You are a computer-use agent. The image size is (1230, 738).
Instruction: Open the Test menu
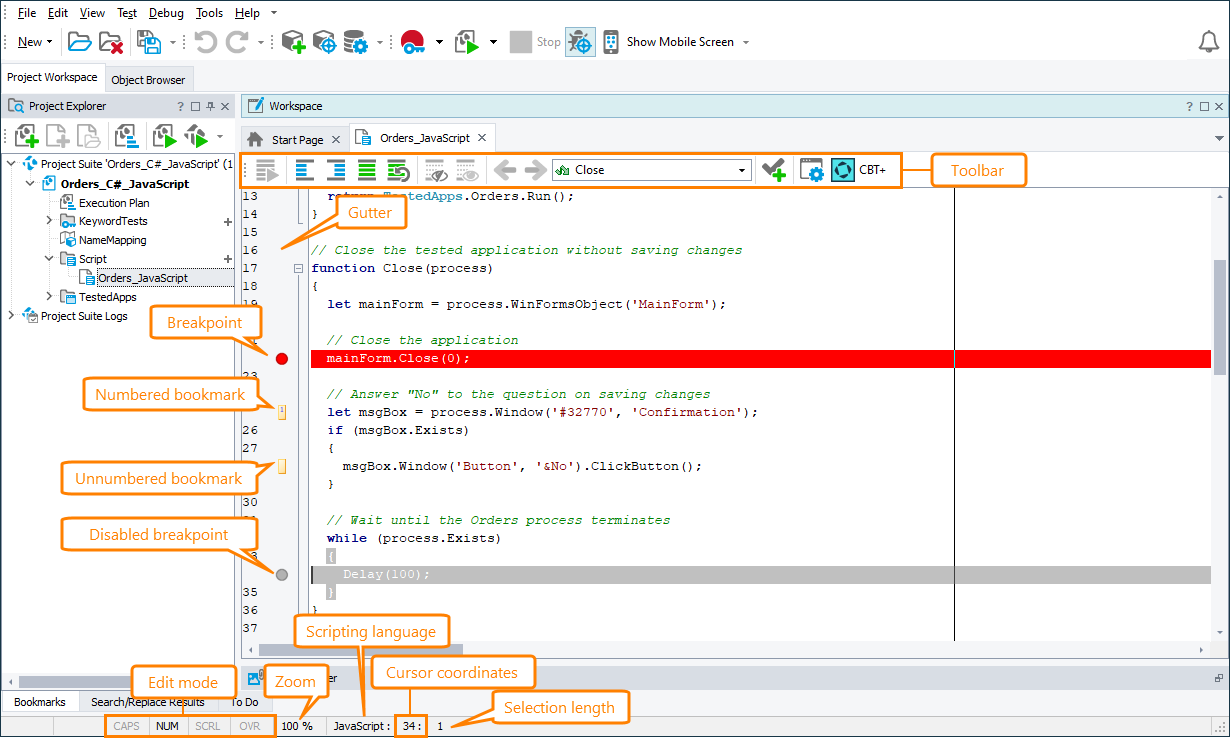pyautogui.click(x=127, y=13)
